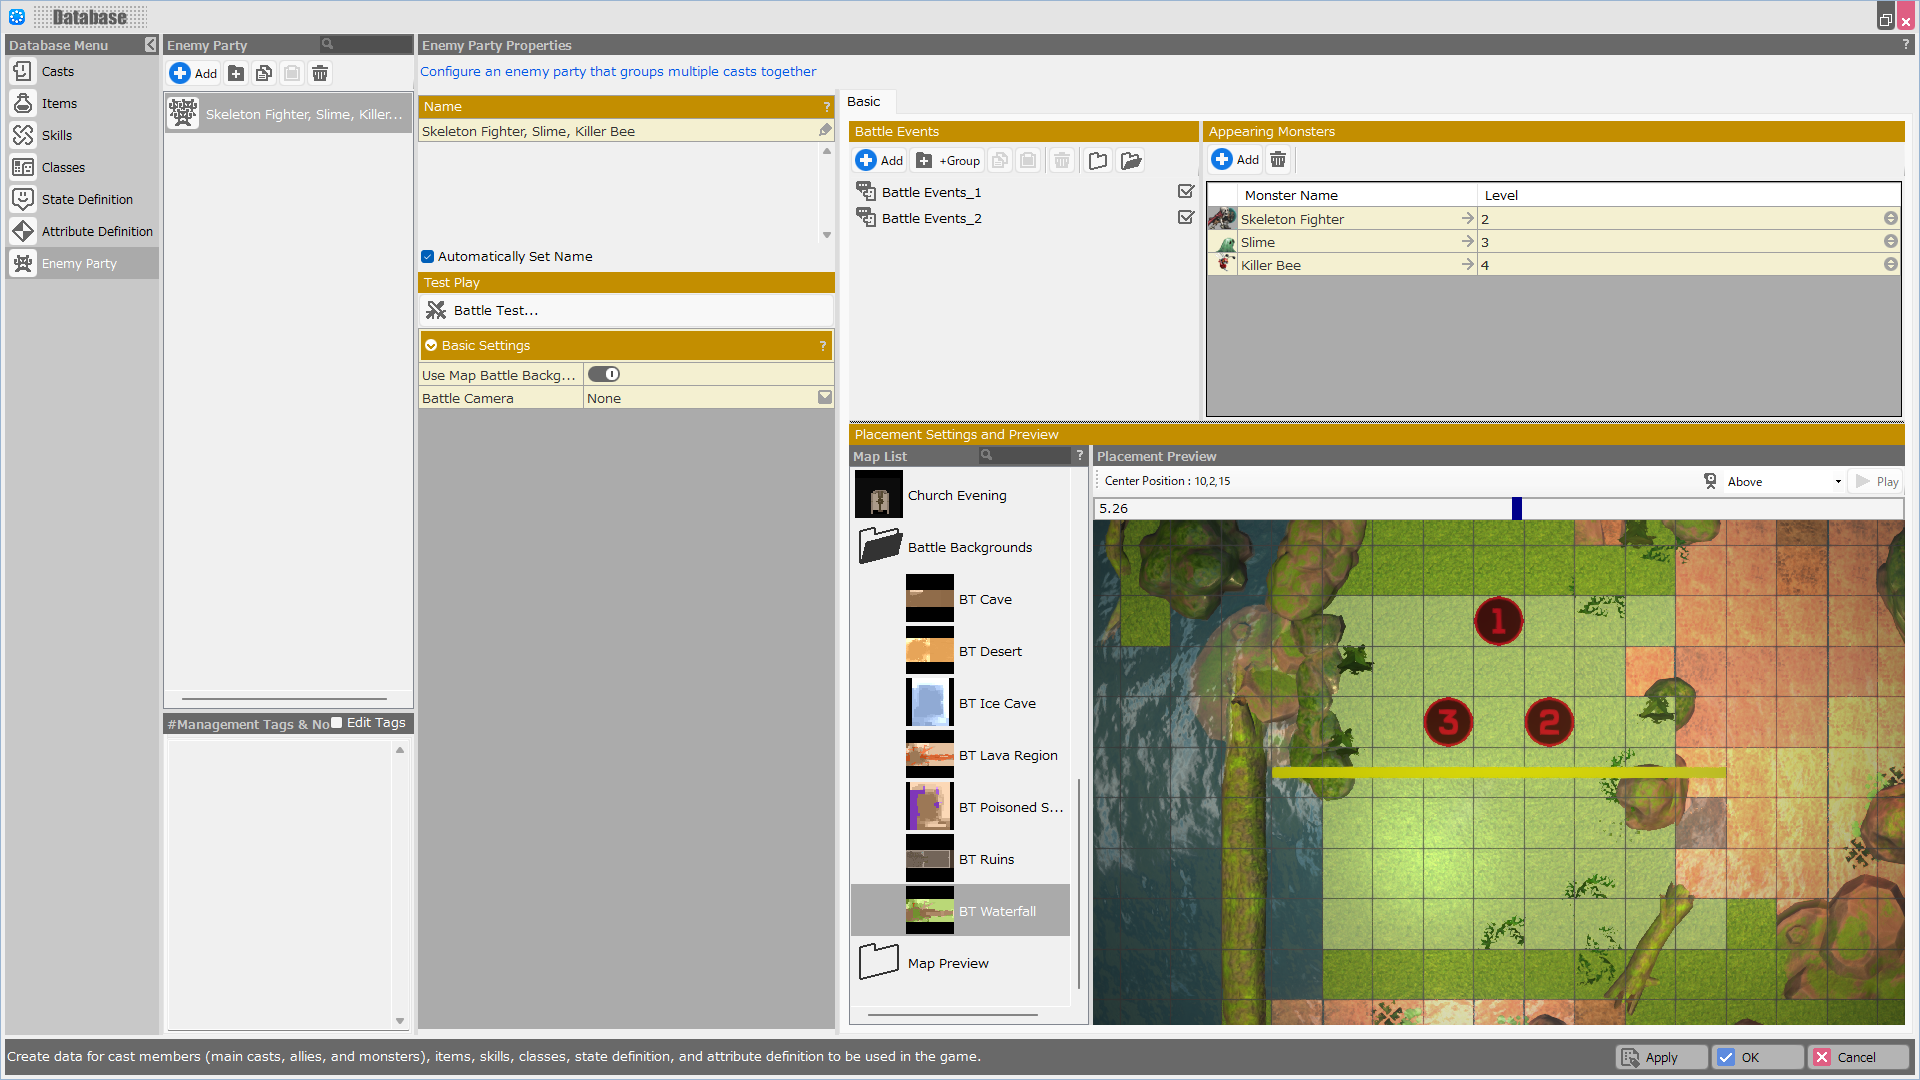Collapse the Database Menu panel arrow

pyautogui.click(x=150, y=45)
